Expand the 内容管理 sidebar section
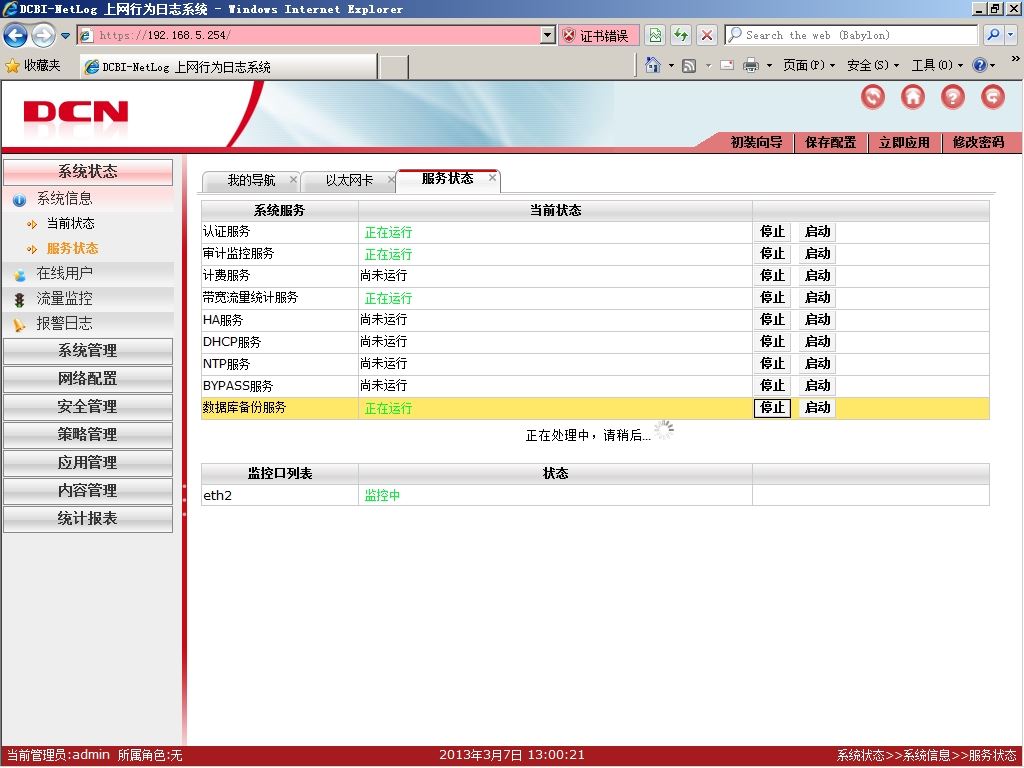The height and width of the screenshot is (768, 1024). (88, 491)
